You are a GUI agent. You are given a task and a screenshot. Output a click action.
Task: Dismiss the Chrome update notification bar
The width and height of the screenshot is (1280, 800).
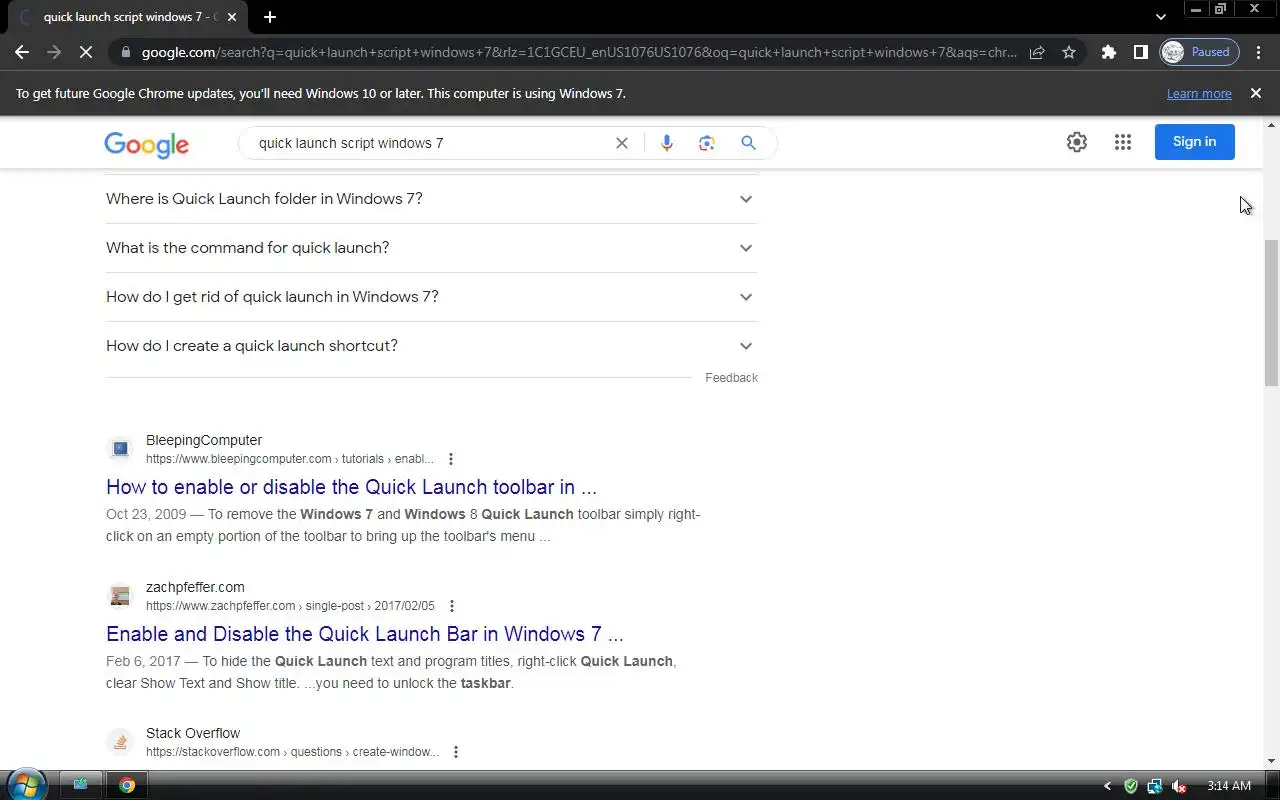pyautogui.click(x=1255, y=93)
